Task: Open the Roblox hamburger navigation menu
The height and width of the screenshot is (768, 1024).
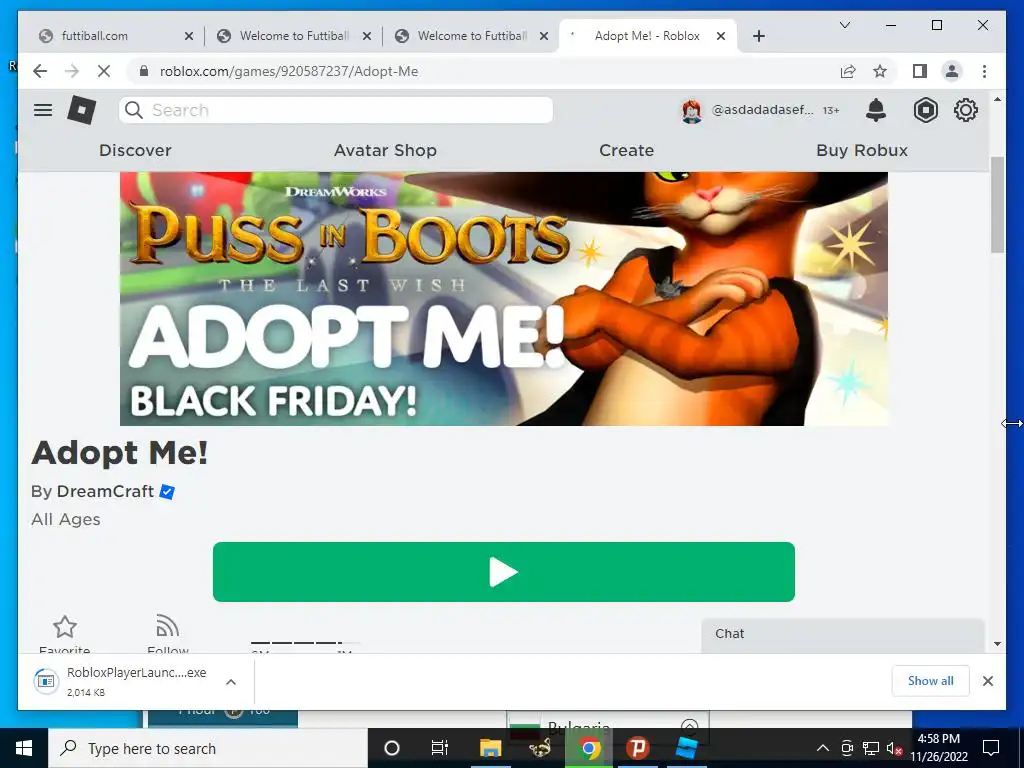Action: pyautogui.click(x=43, y=110)
